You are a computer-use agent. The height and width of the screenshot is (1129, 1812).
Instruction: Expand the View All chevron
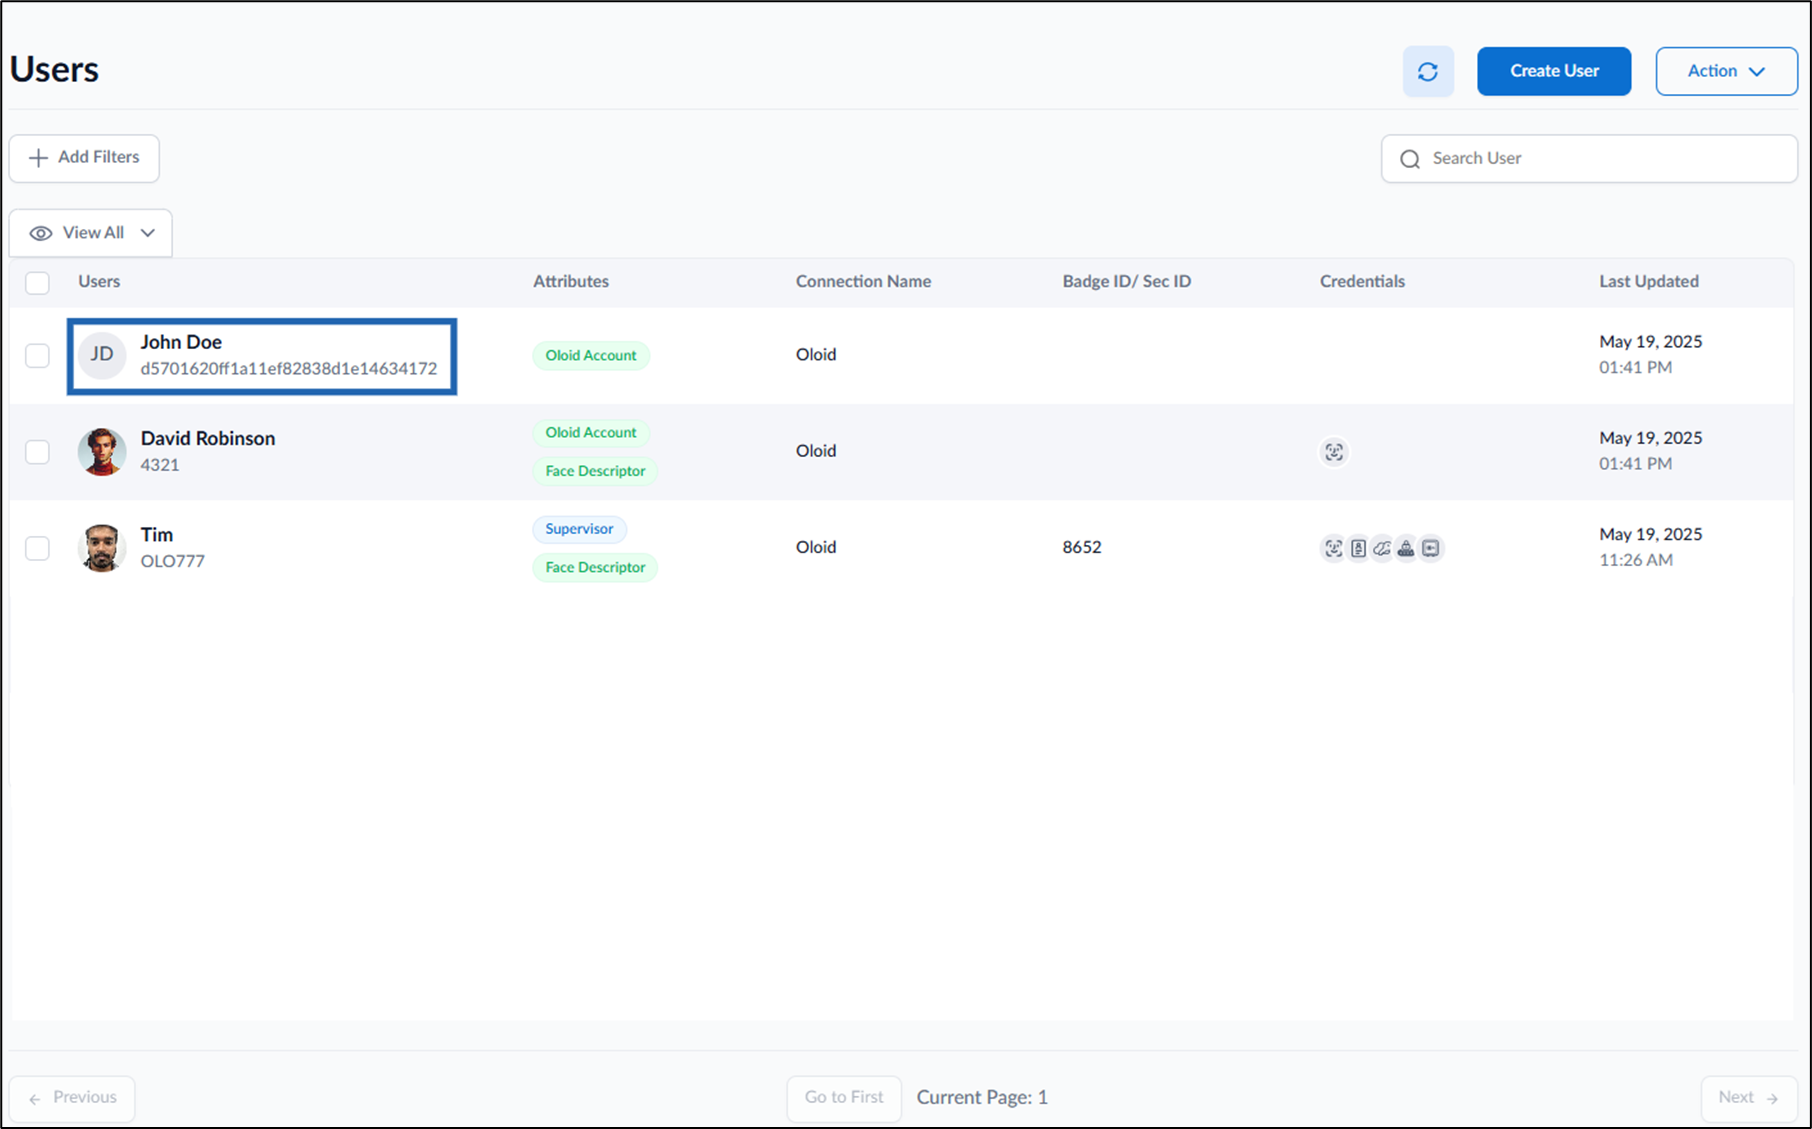pos(148,233)
